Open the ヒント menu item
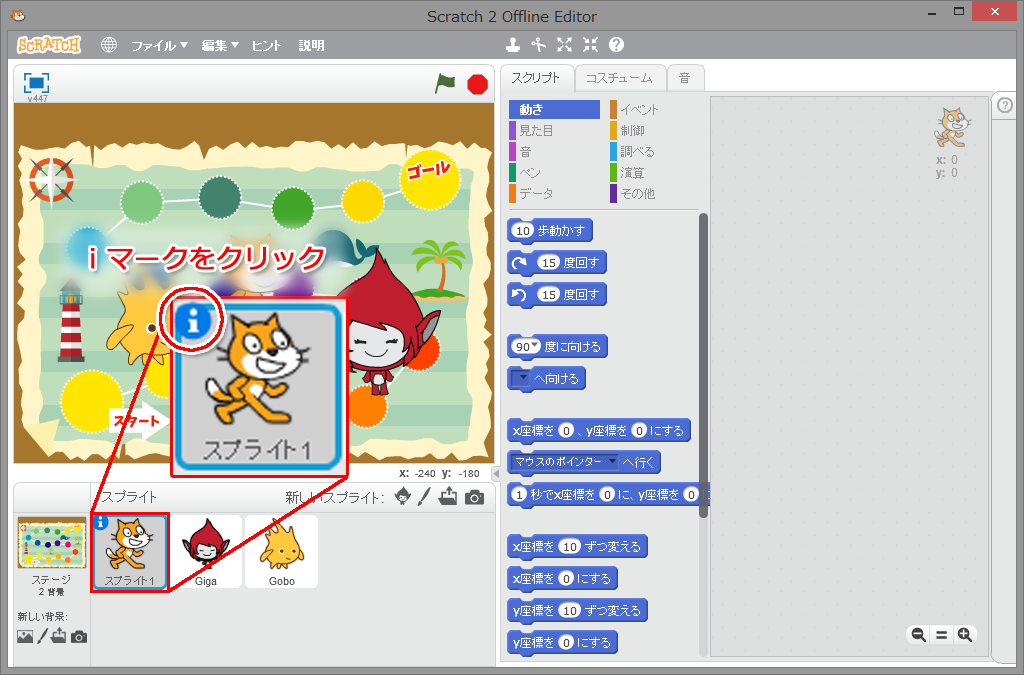The width and height of the screenshot is (1024, 675). [x=266, y=45]
